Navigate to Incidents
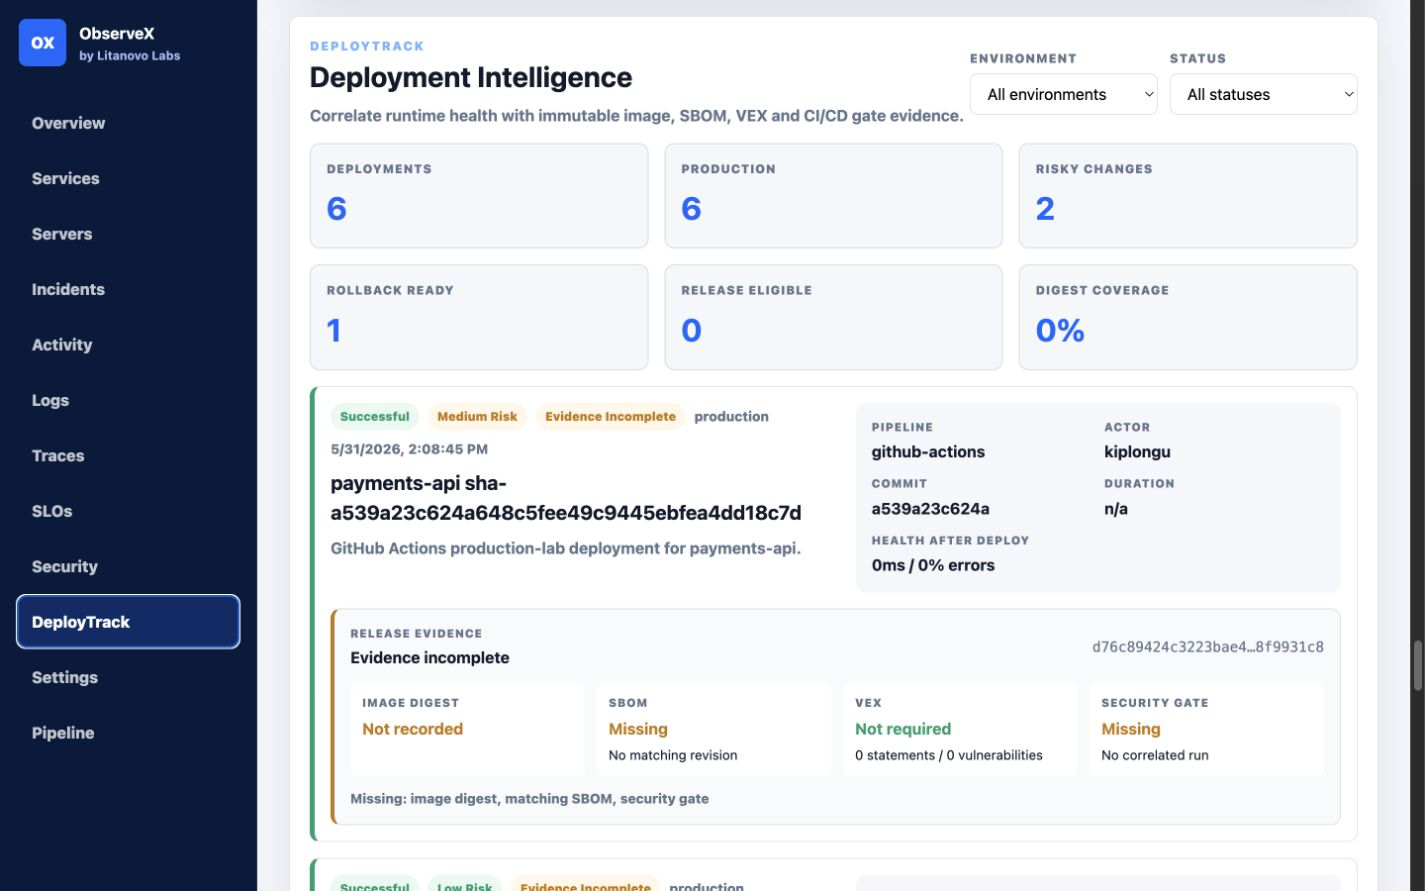Image resolution: width=1425 pixels, height=891 pixels. click(68, 289)
